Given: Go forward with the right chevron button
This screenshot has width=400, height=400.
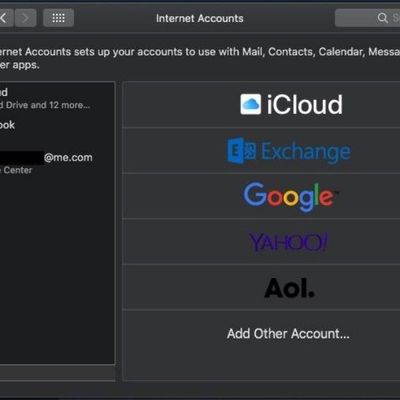Looking at the screenshot, I should pyautogui.click(x=25, y=18).
